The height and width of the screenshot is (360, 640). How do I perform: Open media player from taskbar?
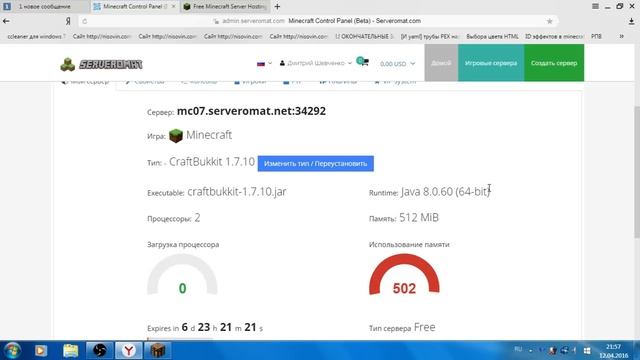tap(41, 351)
